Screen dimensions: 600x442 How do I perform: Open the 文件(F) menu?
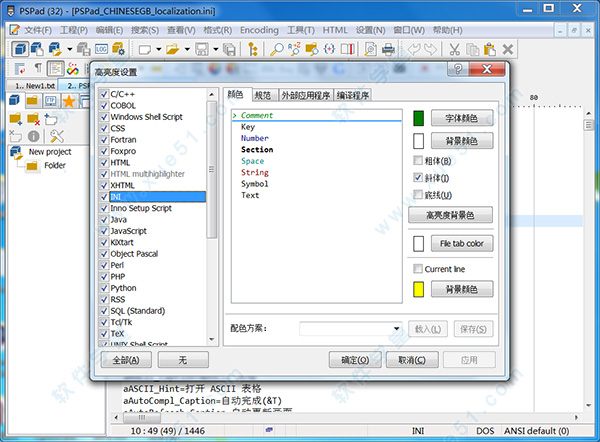pyautogui.click(x=38, y=30)
